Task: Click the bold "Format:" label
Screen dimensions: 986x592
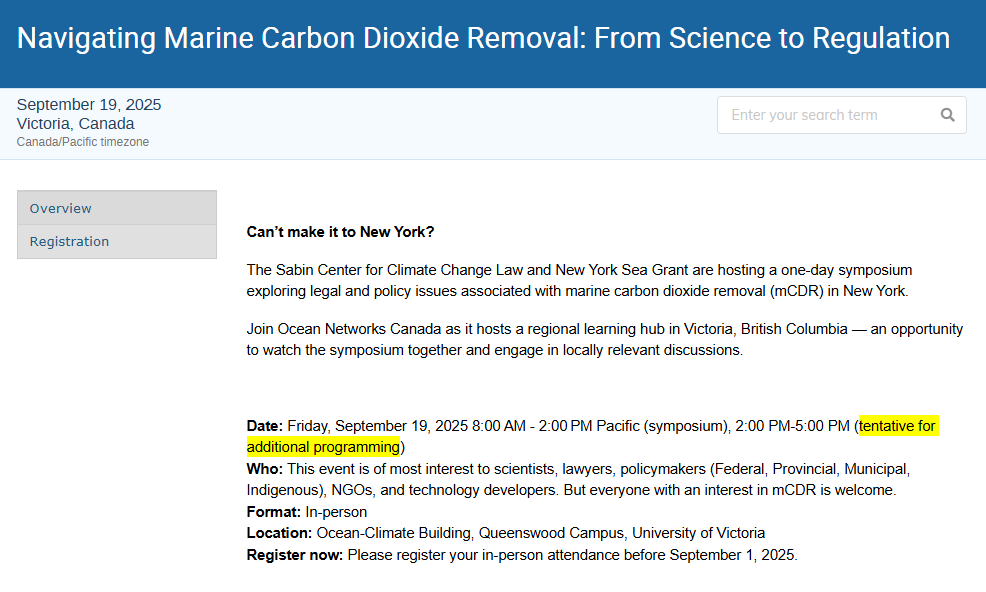Action: point(274,512)
